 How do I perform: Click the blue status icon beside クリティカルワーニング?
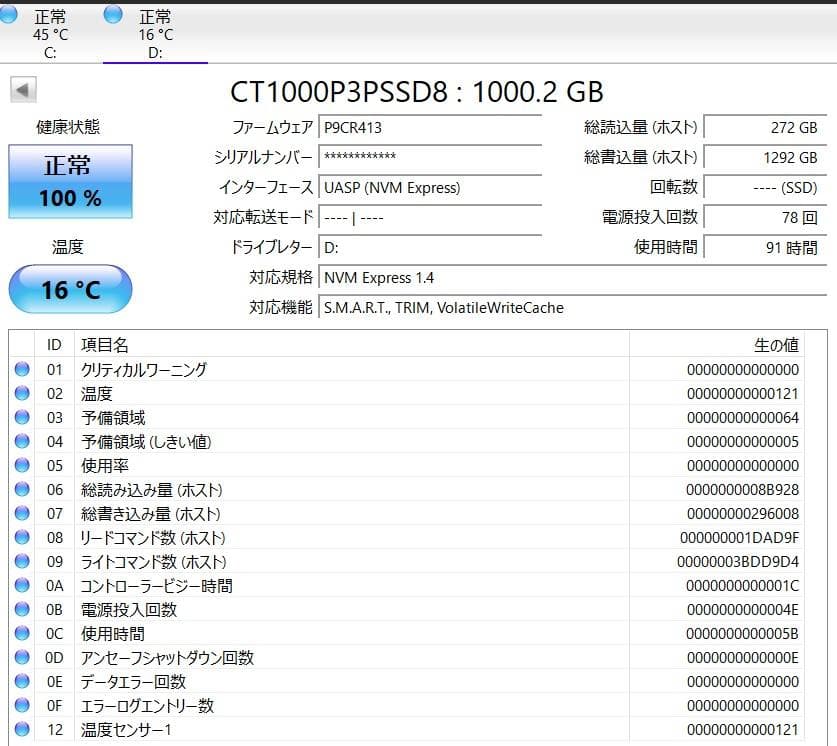click(22, 369)
